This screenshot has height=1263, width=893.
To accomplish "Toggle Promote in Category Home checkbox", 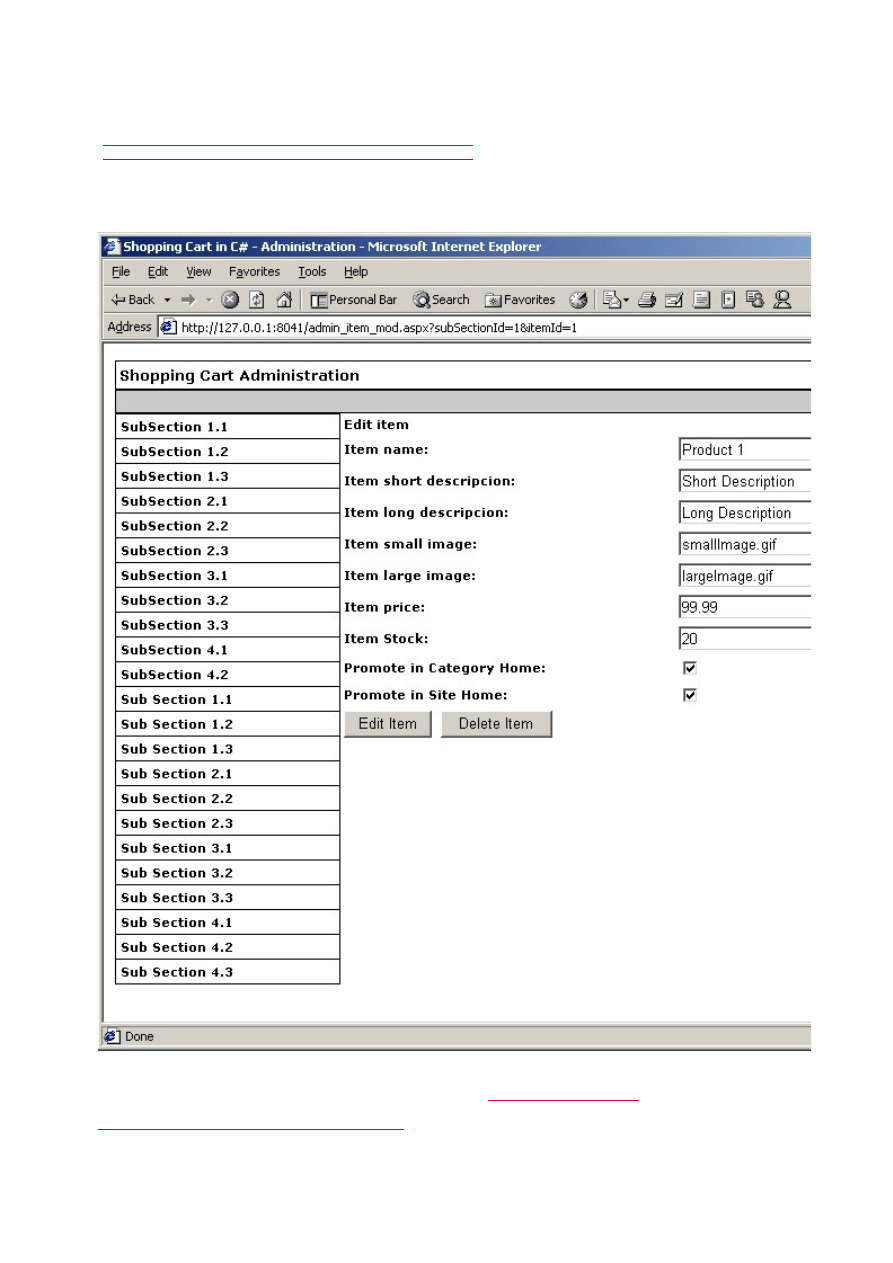I will click(x=690, y=668).
